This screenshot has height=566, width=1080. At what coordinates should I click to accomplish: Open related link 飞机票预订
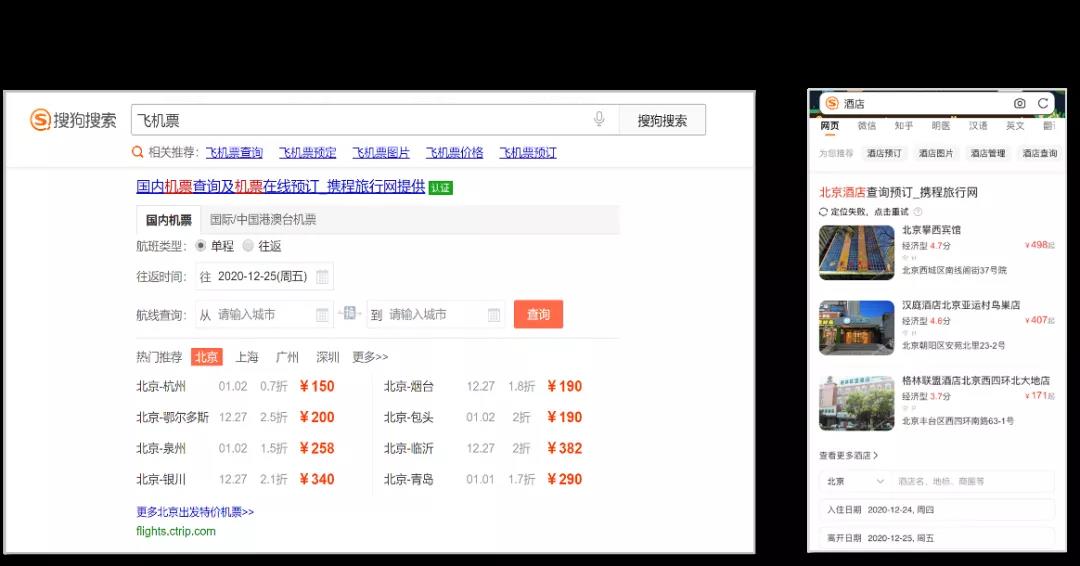[x=528, y=152]
